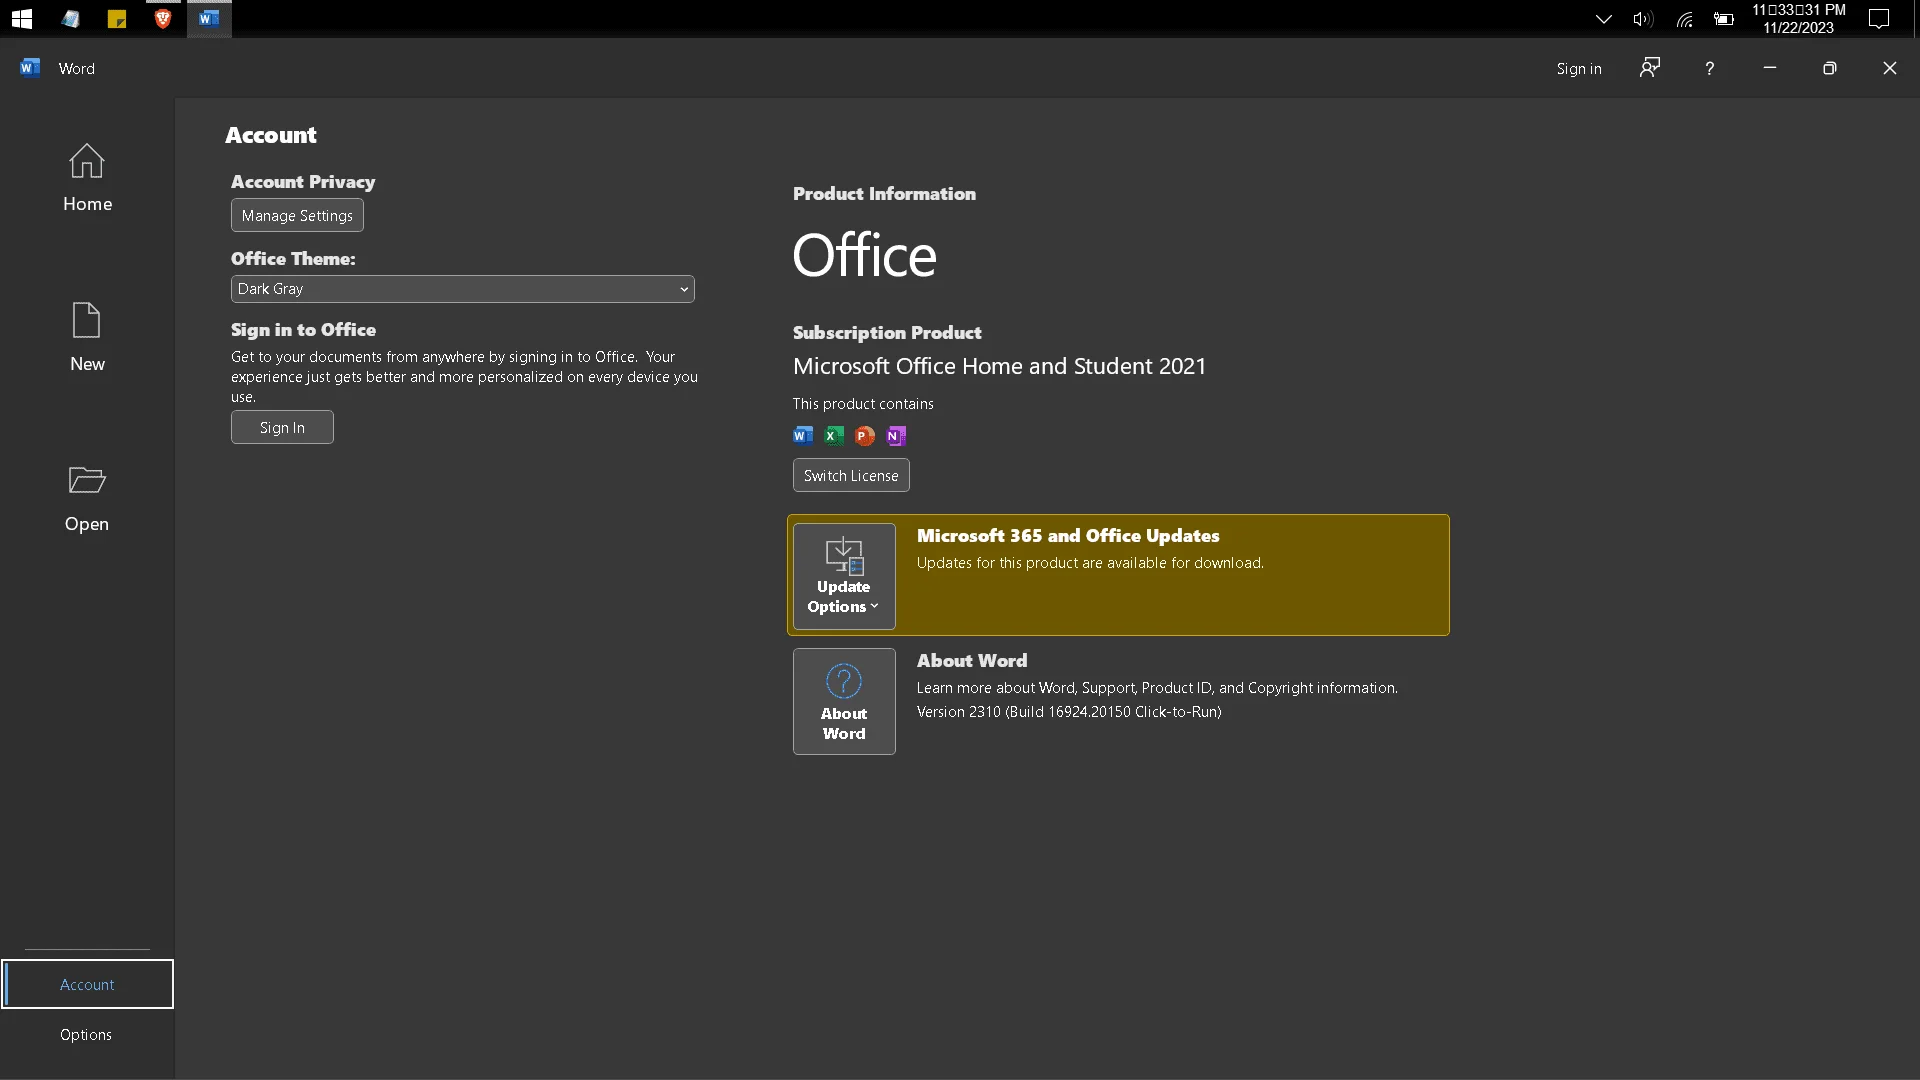Click the Microsoft Office Home and Student 2021 text

pos(1000,366)
